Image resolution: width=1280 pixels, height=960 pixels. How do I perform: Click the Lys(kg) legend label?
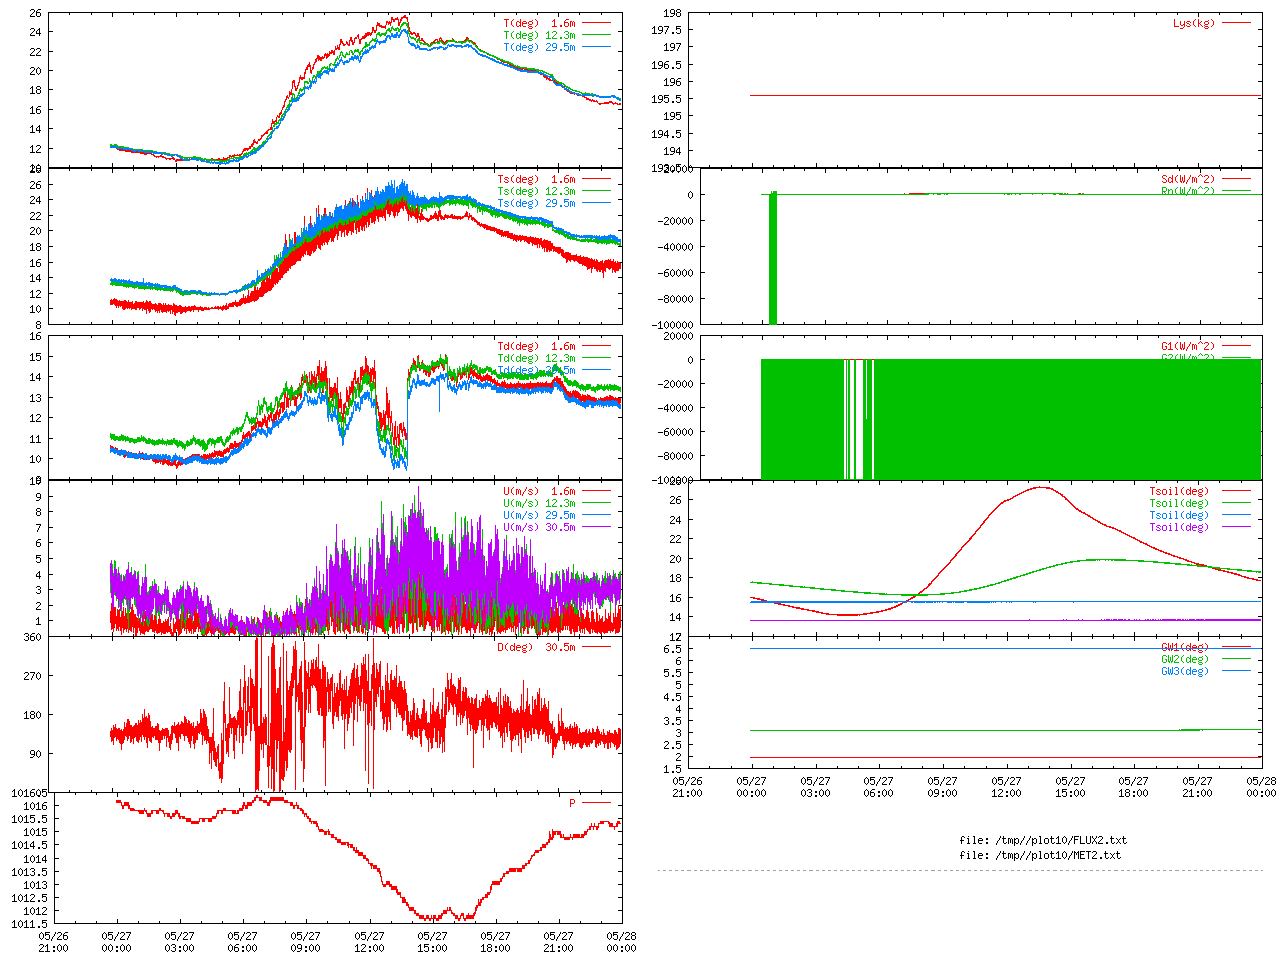[1194, 23]
